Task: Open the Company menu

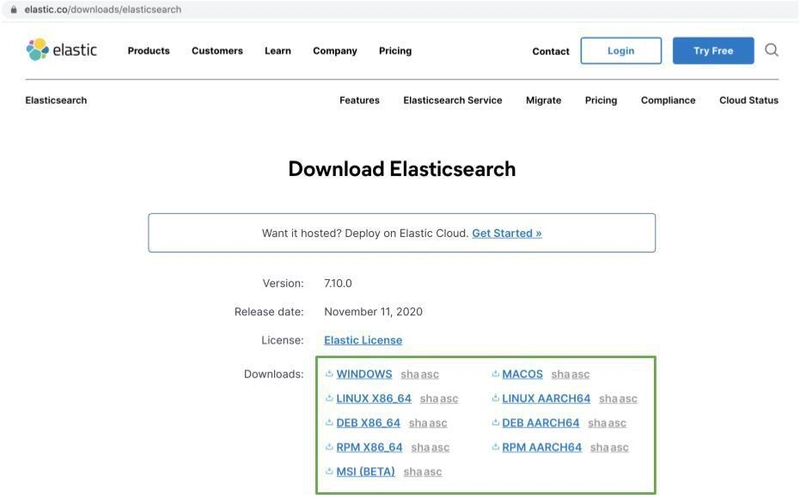Action: coord(335,51)
